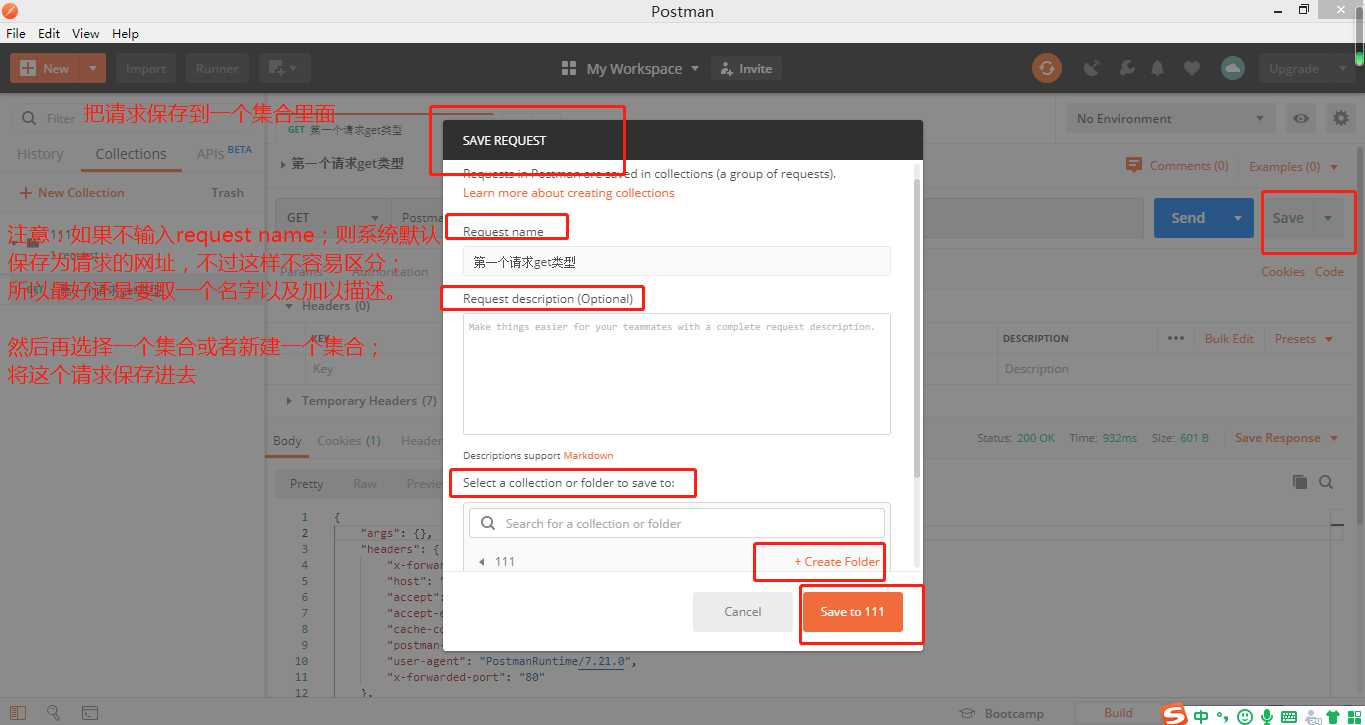Open the Send button dropdown arrow

pyautogui.click(x=1238, y=218)
